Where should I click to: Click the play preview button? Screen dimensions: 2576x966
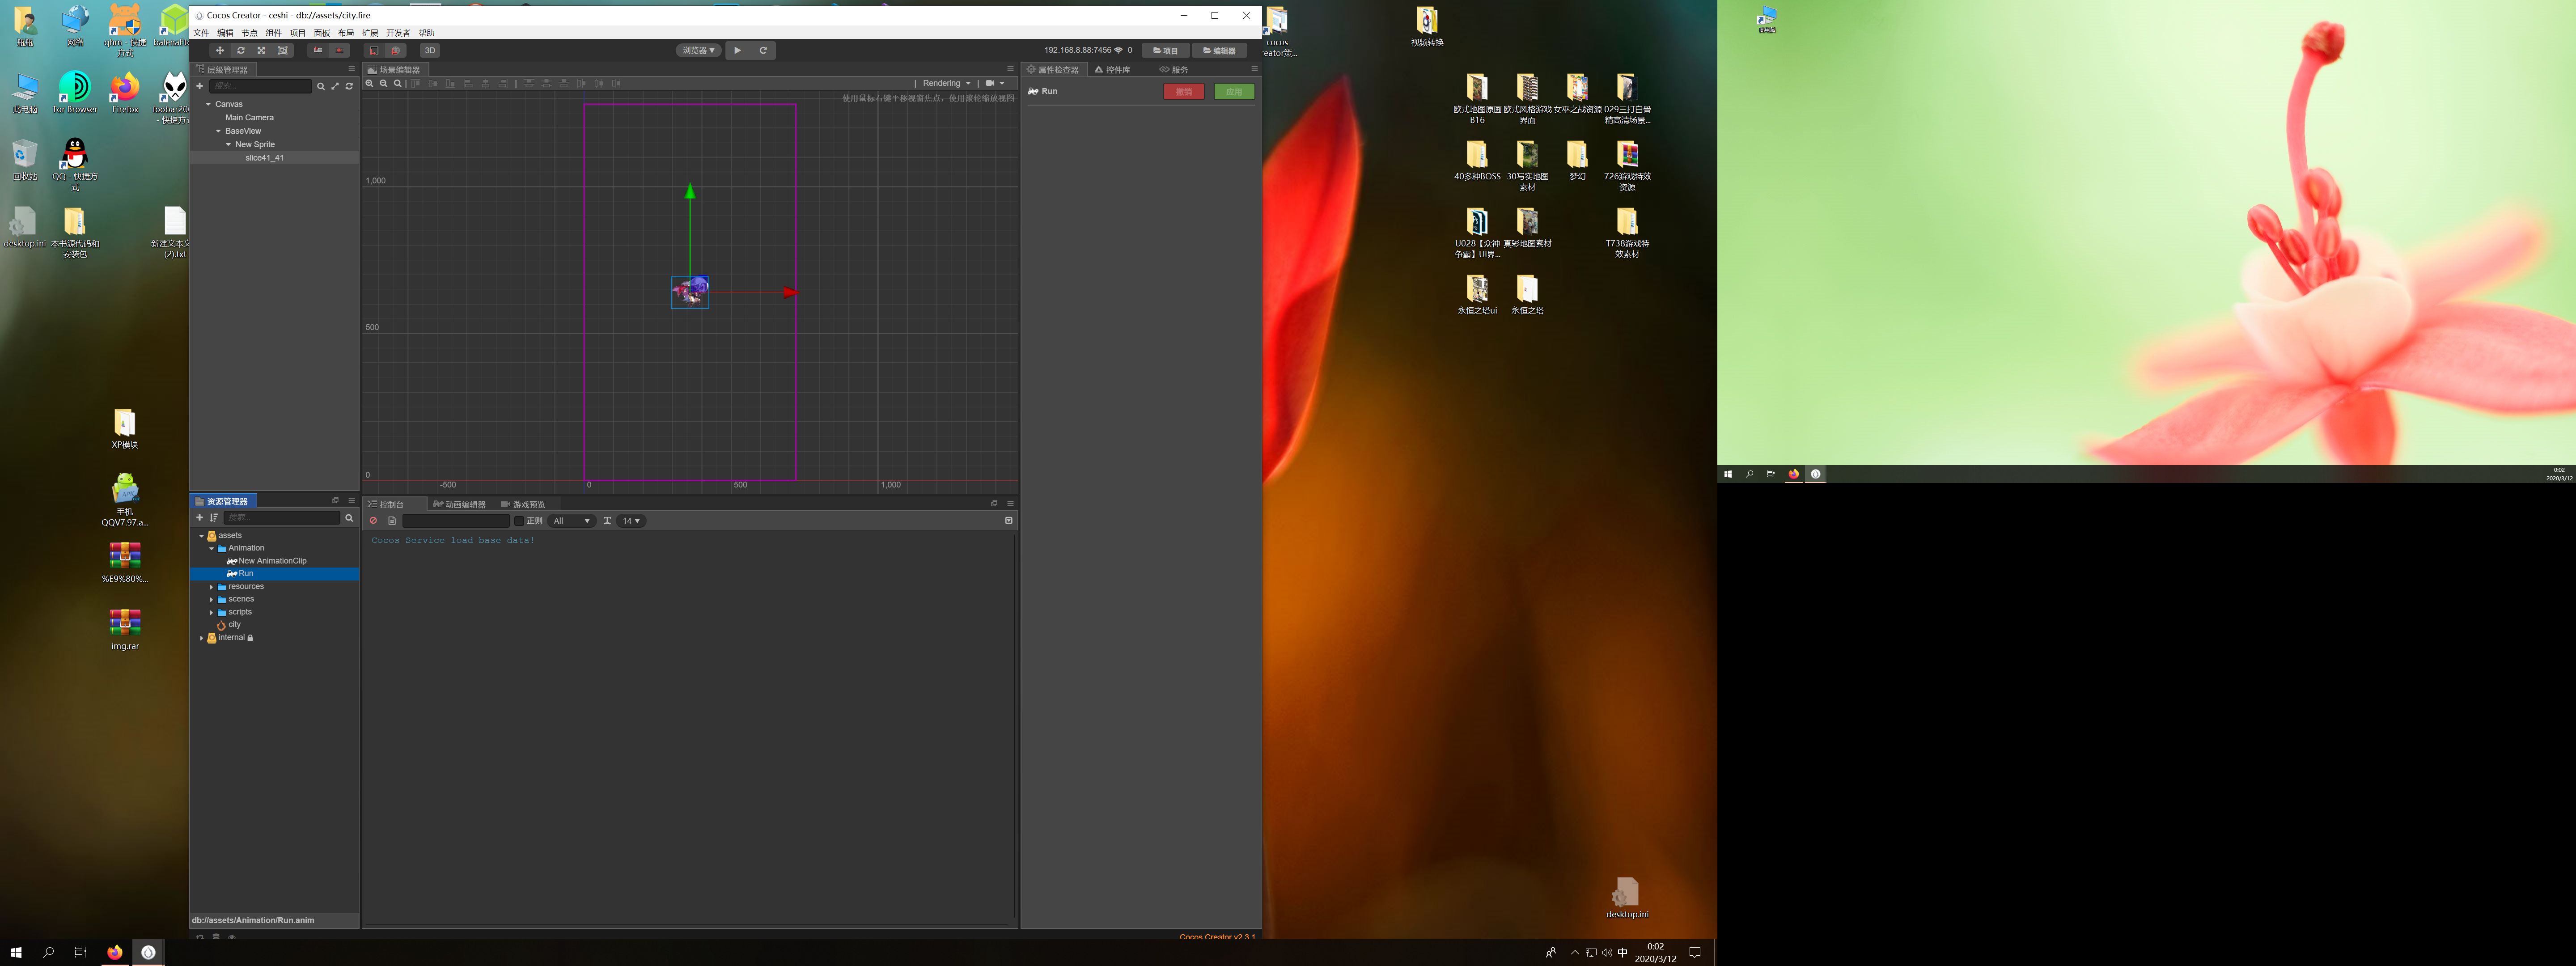pos(738,50)
